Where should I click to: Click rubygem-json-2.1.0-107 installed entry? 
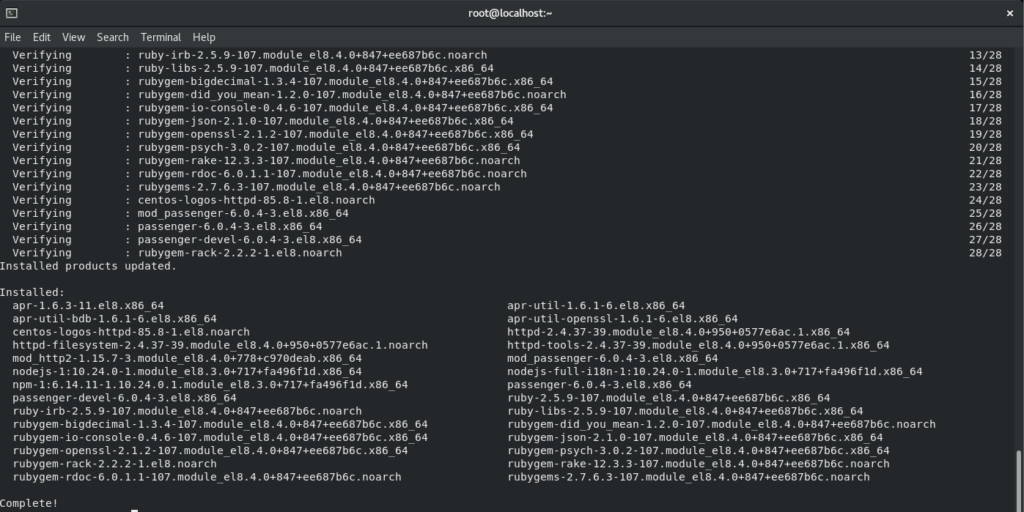pyautogui.click(x=695, y=437)
